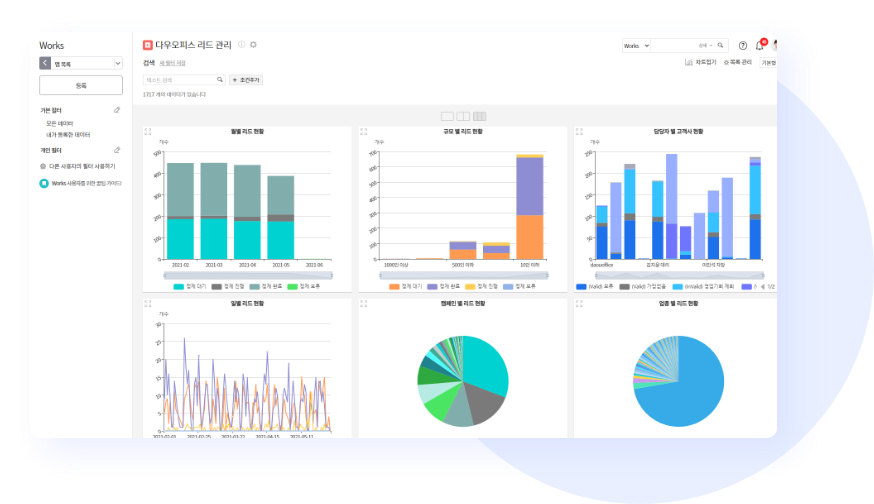Click the 목록 관리 button
Viewport: 874px width, 504px height.
737,62
